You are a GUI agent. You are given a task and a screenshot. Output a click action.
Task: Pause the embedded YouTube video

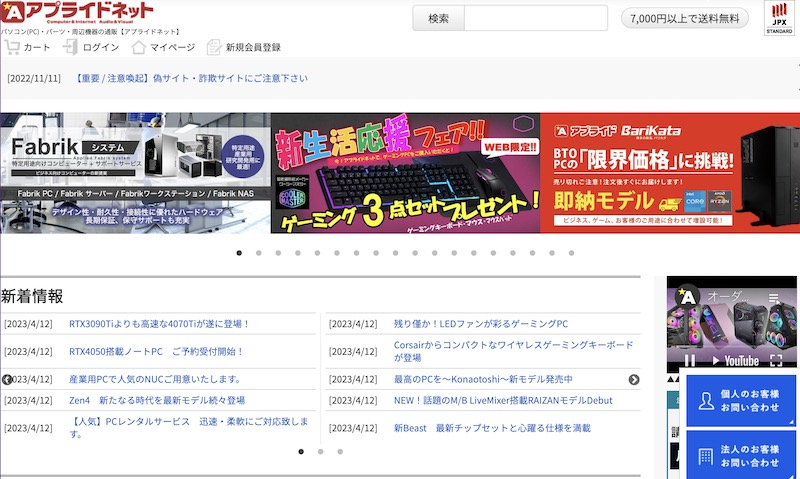tap(690, 361)
